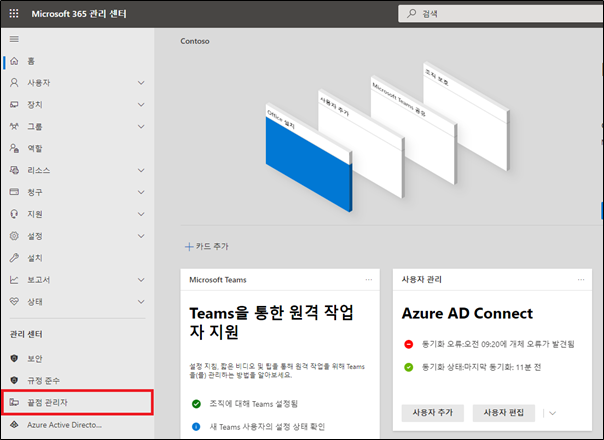This screenshot has width=604, height=440.
Task: Click the Azure Active Directory diamond icon
Action: pos(14,425)
